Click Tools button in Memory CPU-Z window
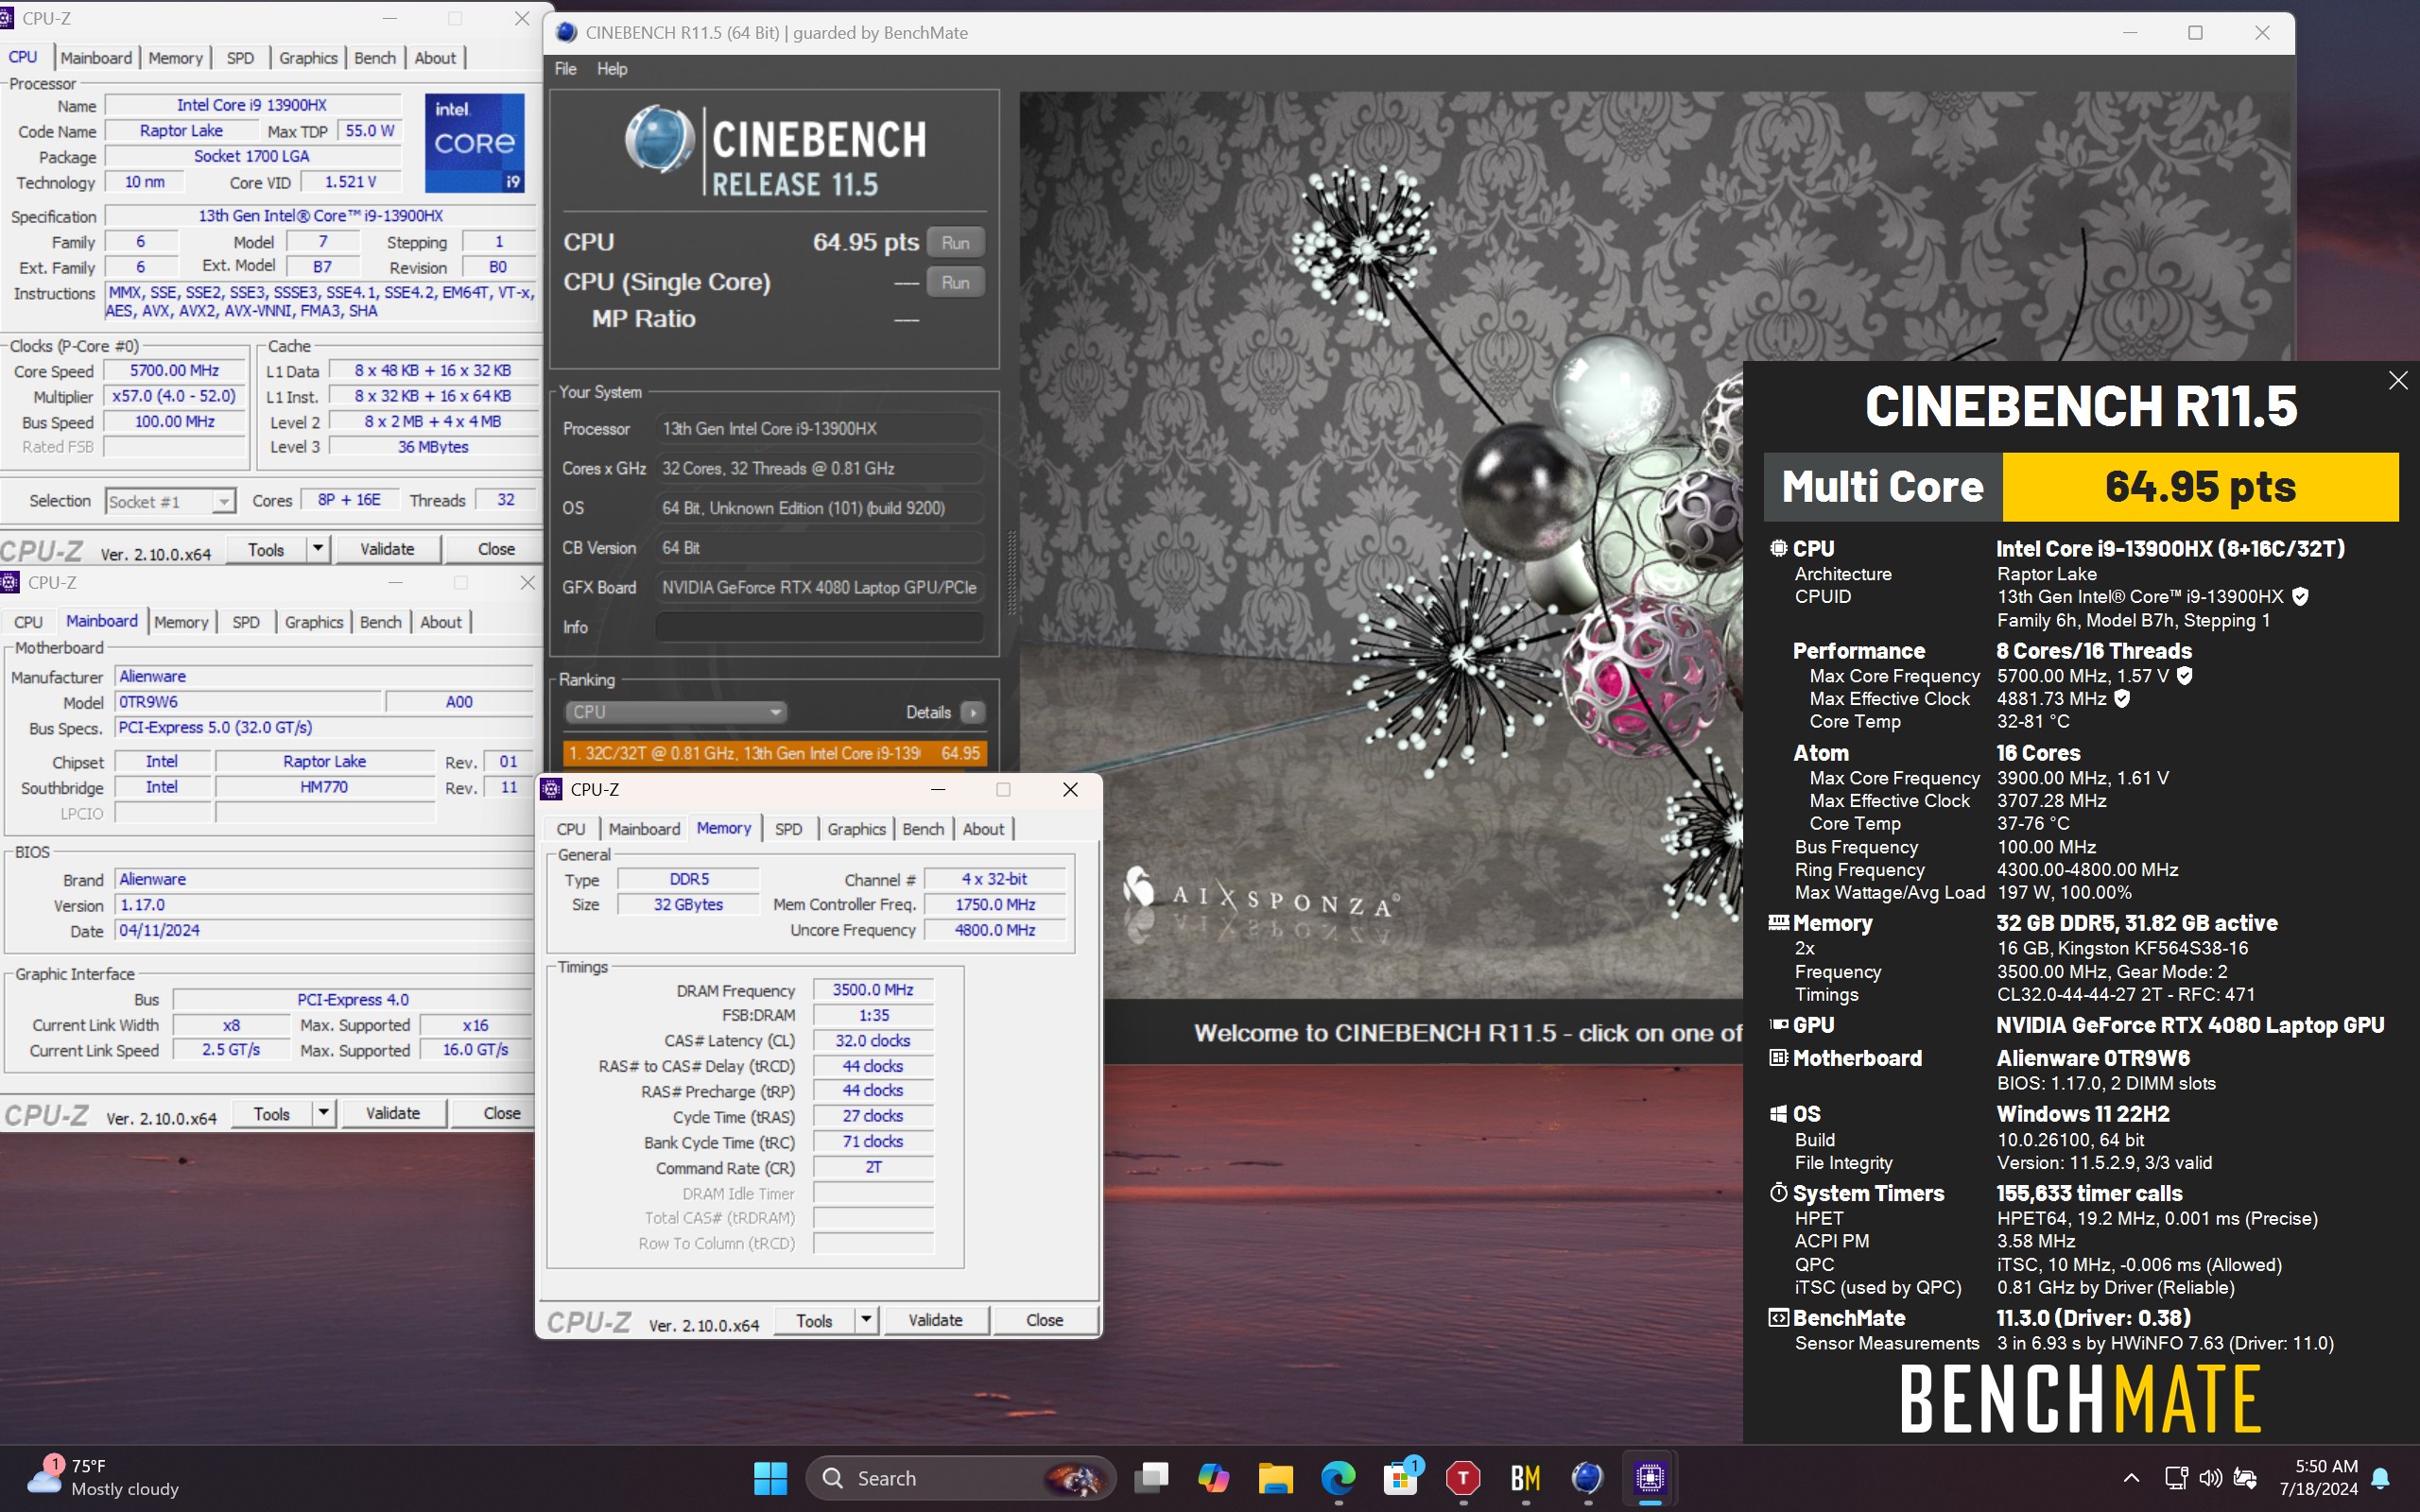 pos(814,1320)
